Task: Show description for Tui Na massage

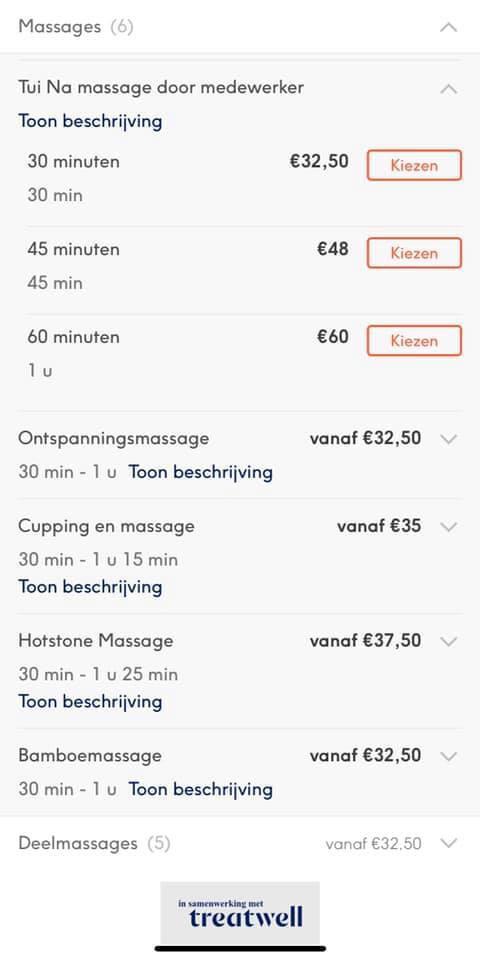Action: pos(90,121)
